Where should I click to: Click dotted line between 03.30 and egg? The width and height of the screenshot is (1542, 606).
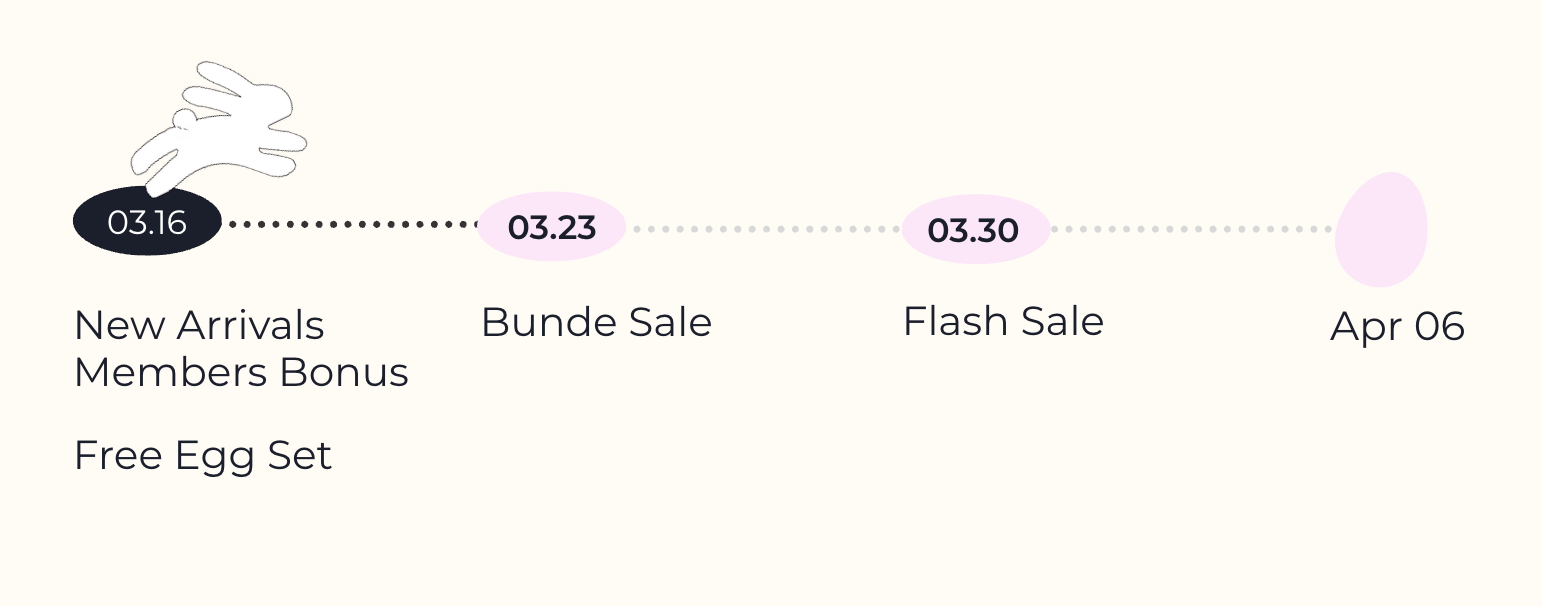[x=1192, y=229]
